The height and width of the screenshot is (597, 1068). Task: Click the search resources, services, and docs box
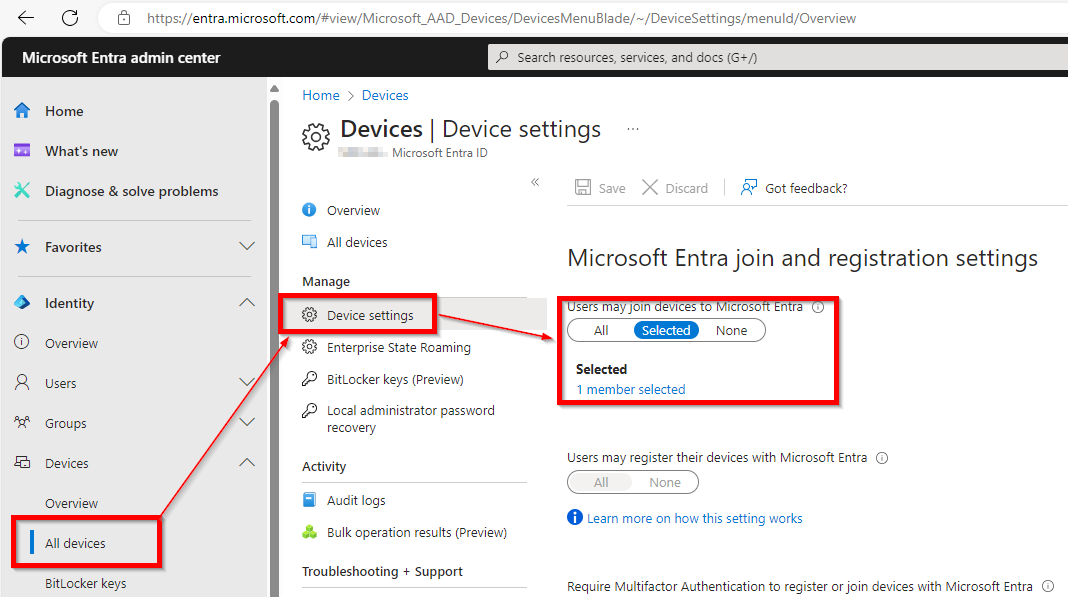[778, 57]
